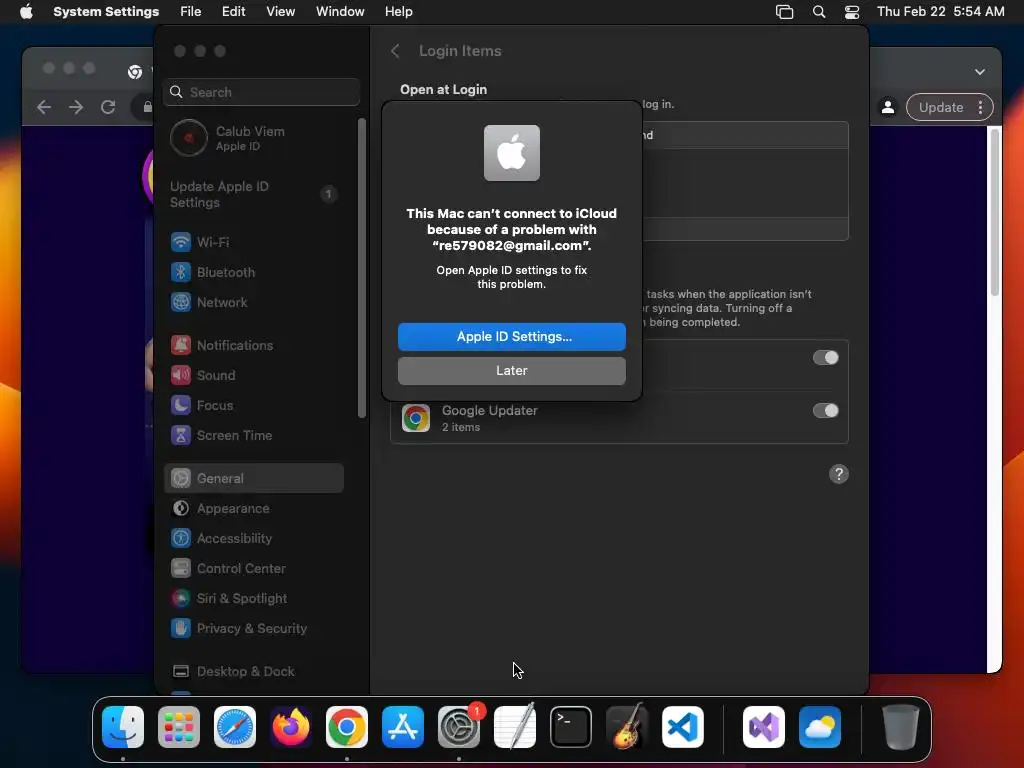This screenshot has height=768, width=1024.
Task: Select Wi-Fi icon in sidebar
Action: pos(181,242)
